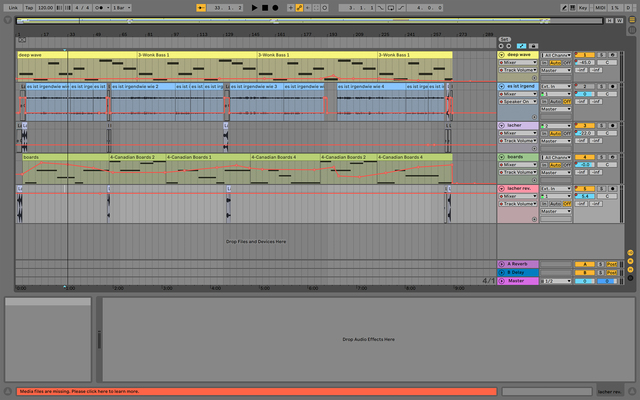Click the Tap tempo button
Screen dimensions: 640x400
click(x=29, y=7)
